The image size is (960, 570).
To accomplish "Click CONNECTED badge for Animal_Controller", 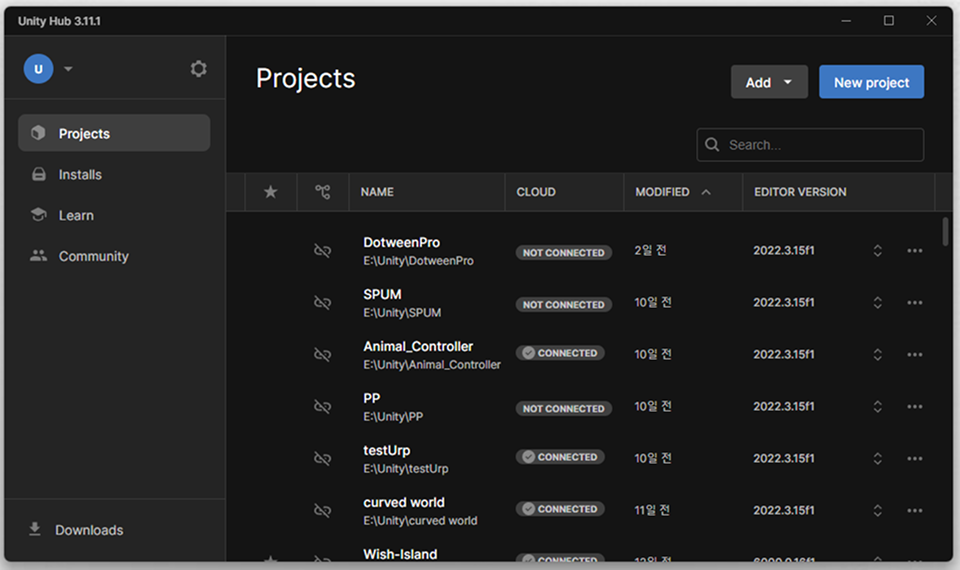I will [x=560, y=353].
